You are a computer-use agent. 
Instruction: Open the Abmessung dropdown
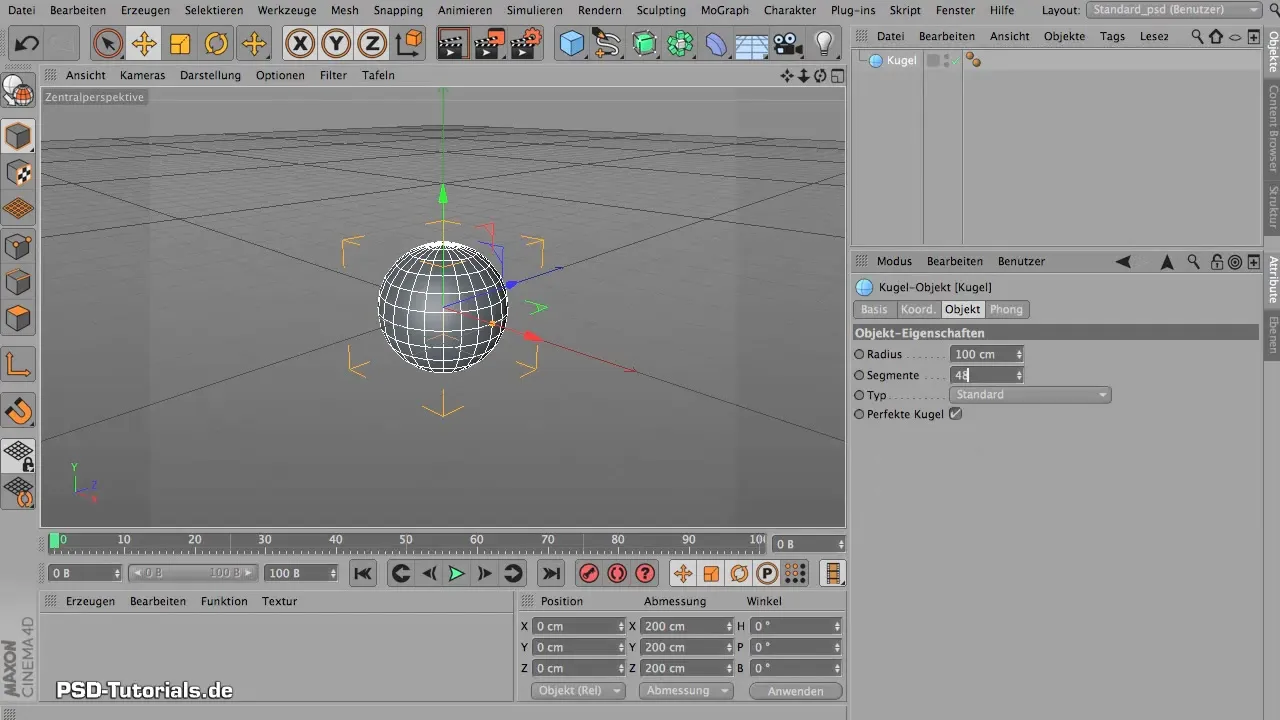tap(685, 691)
